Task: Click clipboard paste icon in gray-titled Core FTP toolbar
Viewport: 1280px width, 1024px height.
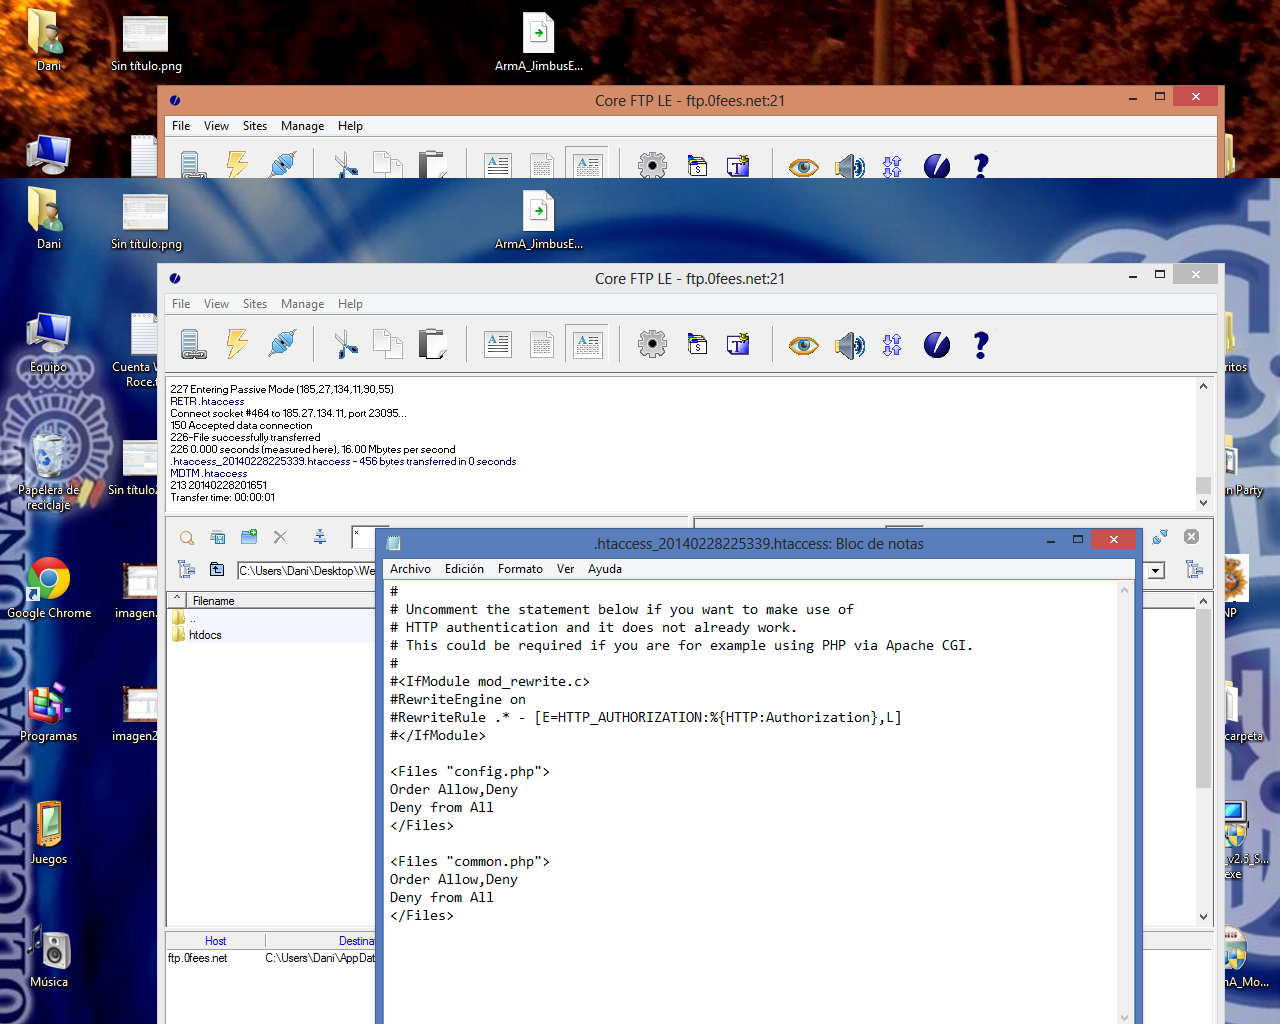Action: click(432, 344)
